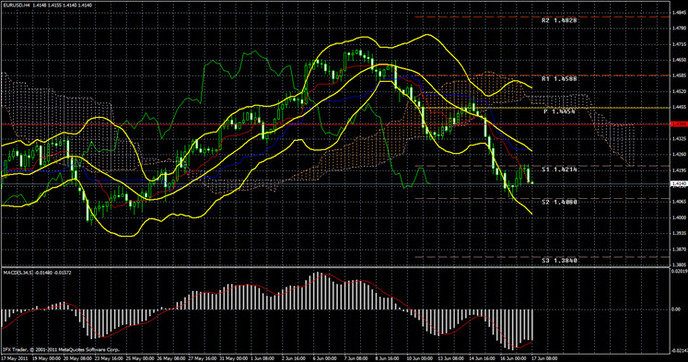Click the EURUSD,H4 chart title text

point(17,5)
